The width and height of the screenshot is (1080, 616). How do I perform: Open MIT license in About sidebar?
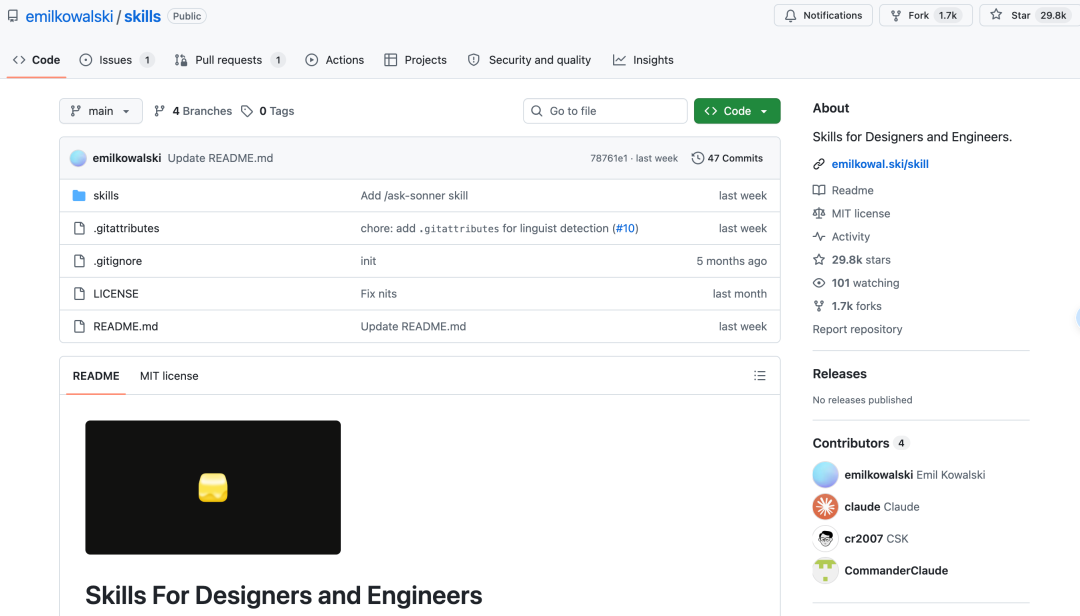click(x=860, y=214)
